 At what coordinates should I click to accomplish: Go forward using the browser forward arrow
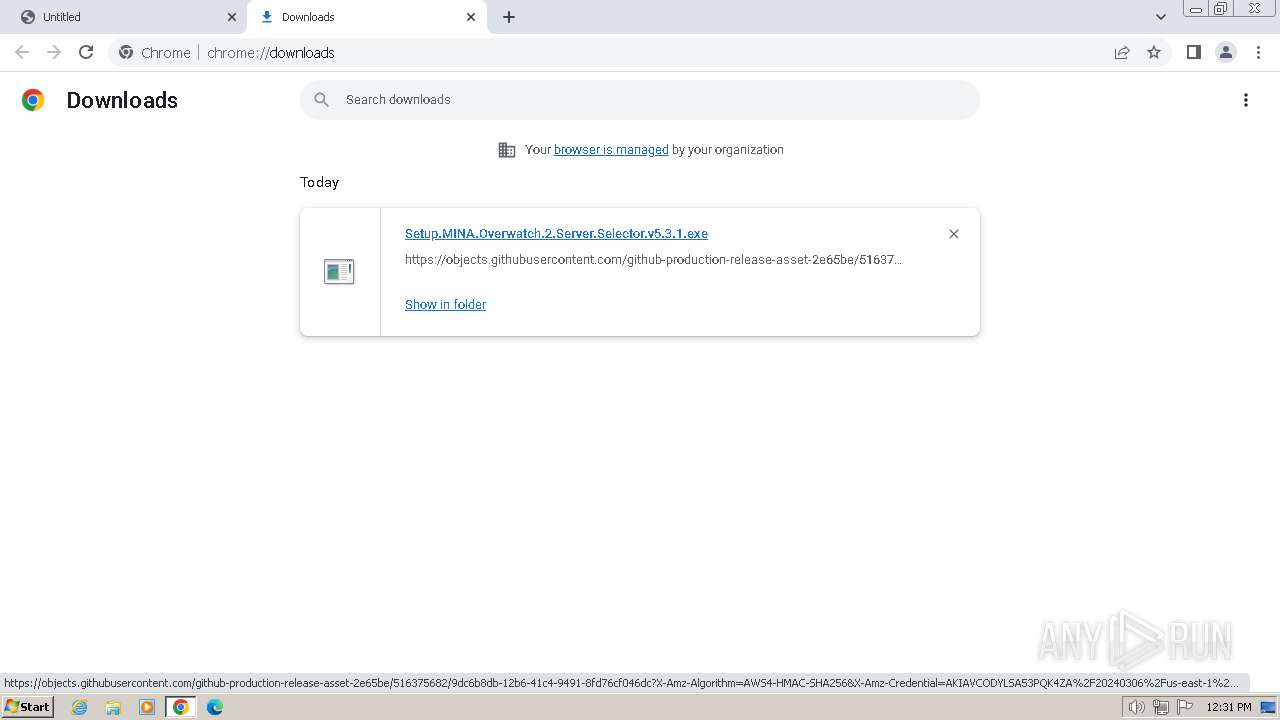click(x=54, y=52)
